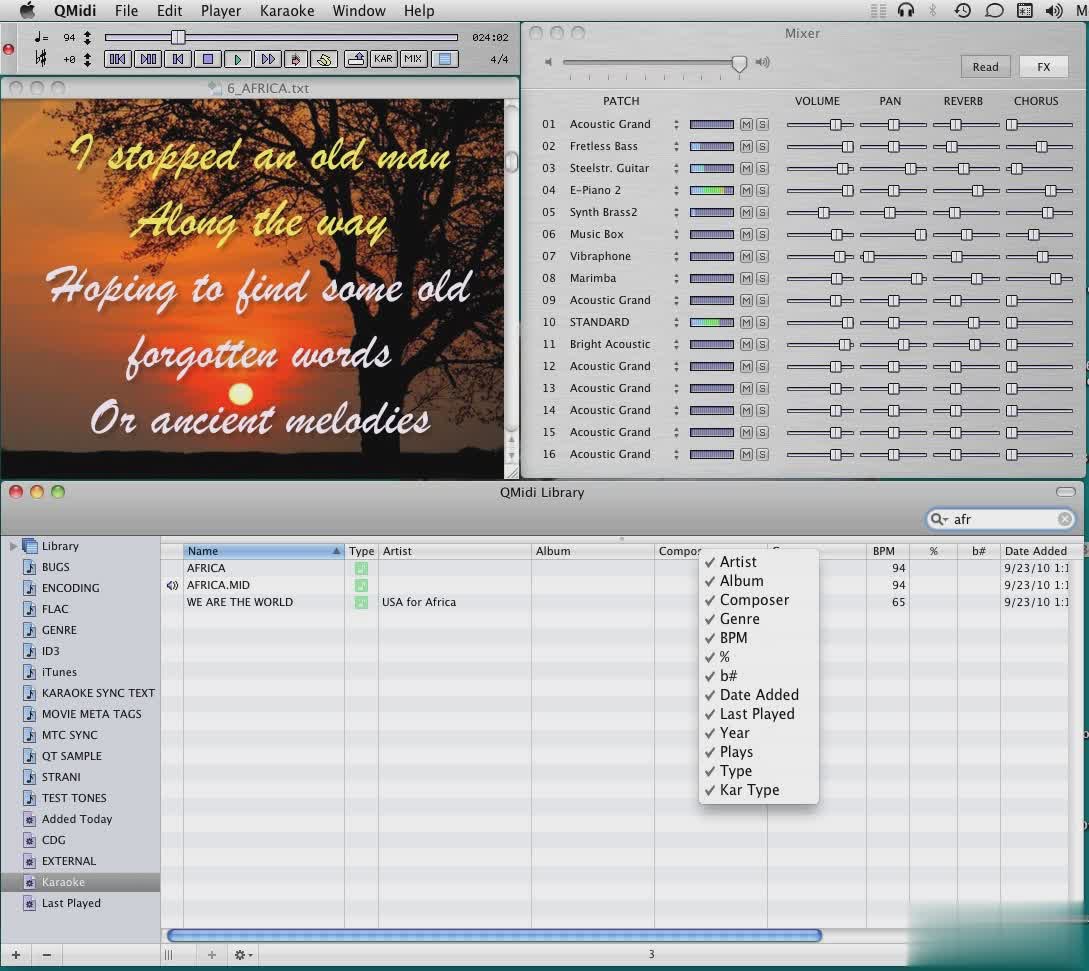Screen dimensions: 1089x971
Task: Select WE ARE THE WORLD in the library
Action: (240, 602)
